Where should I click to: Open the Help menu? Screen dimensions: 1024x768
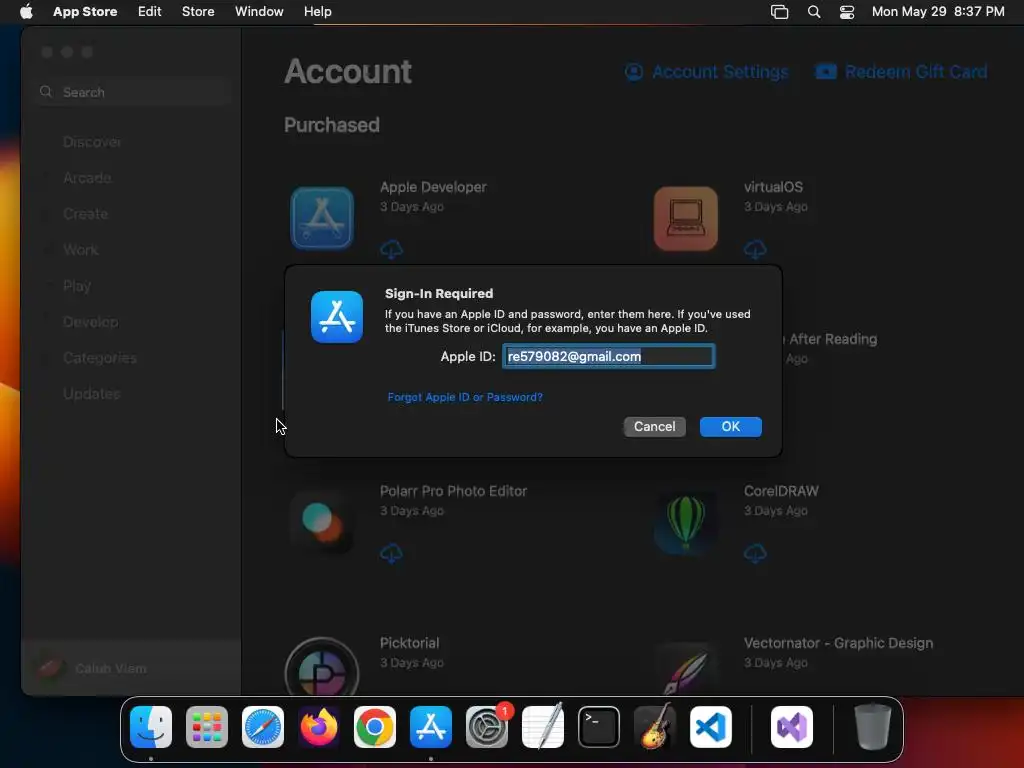(317, 12)
